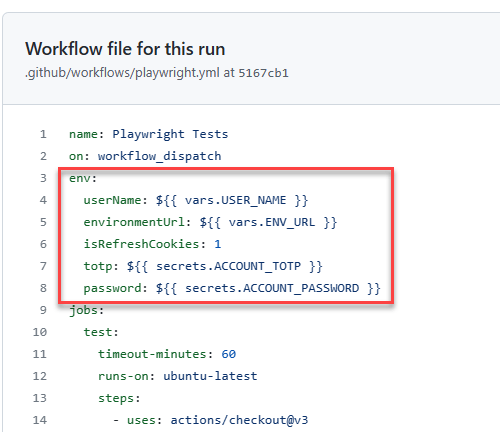The width and height of the screenshot is (500, 432).
Task: Select line number 9
Action: [43, 310]
